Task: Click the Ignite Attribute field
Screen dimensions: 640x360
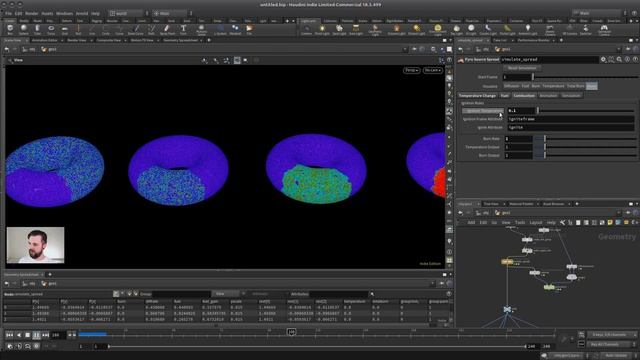Action: pos(570,127)
